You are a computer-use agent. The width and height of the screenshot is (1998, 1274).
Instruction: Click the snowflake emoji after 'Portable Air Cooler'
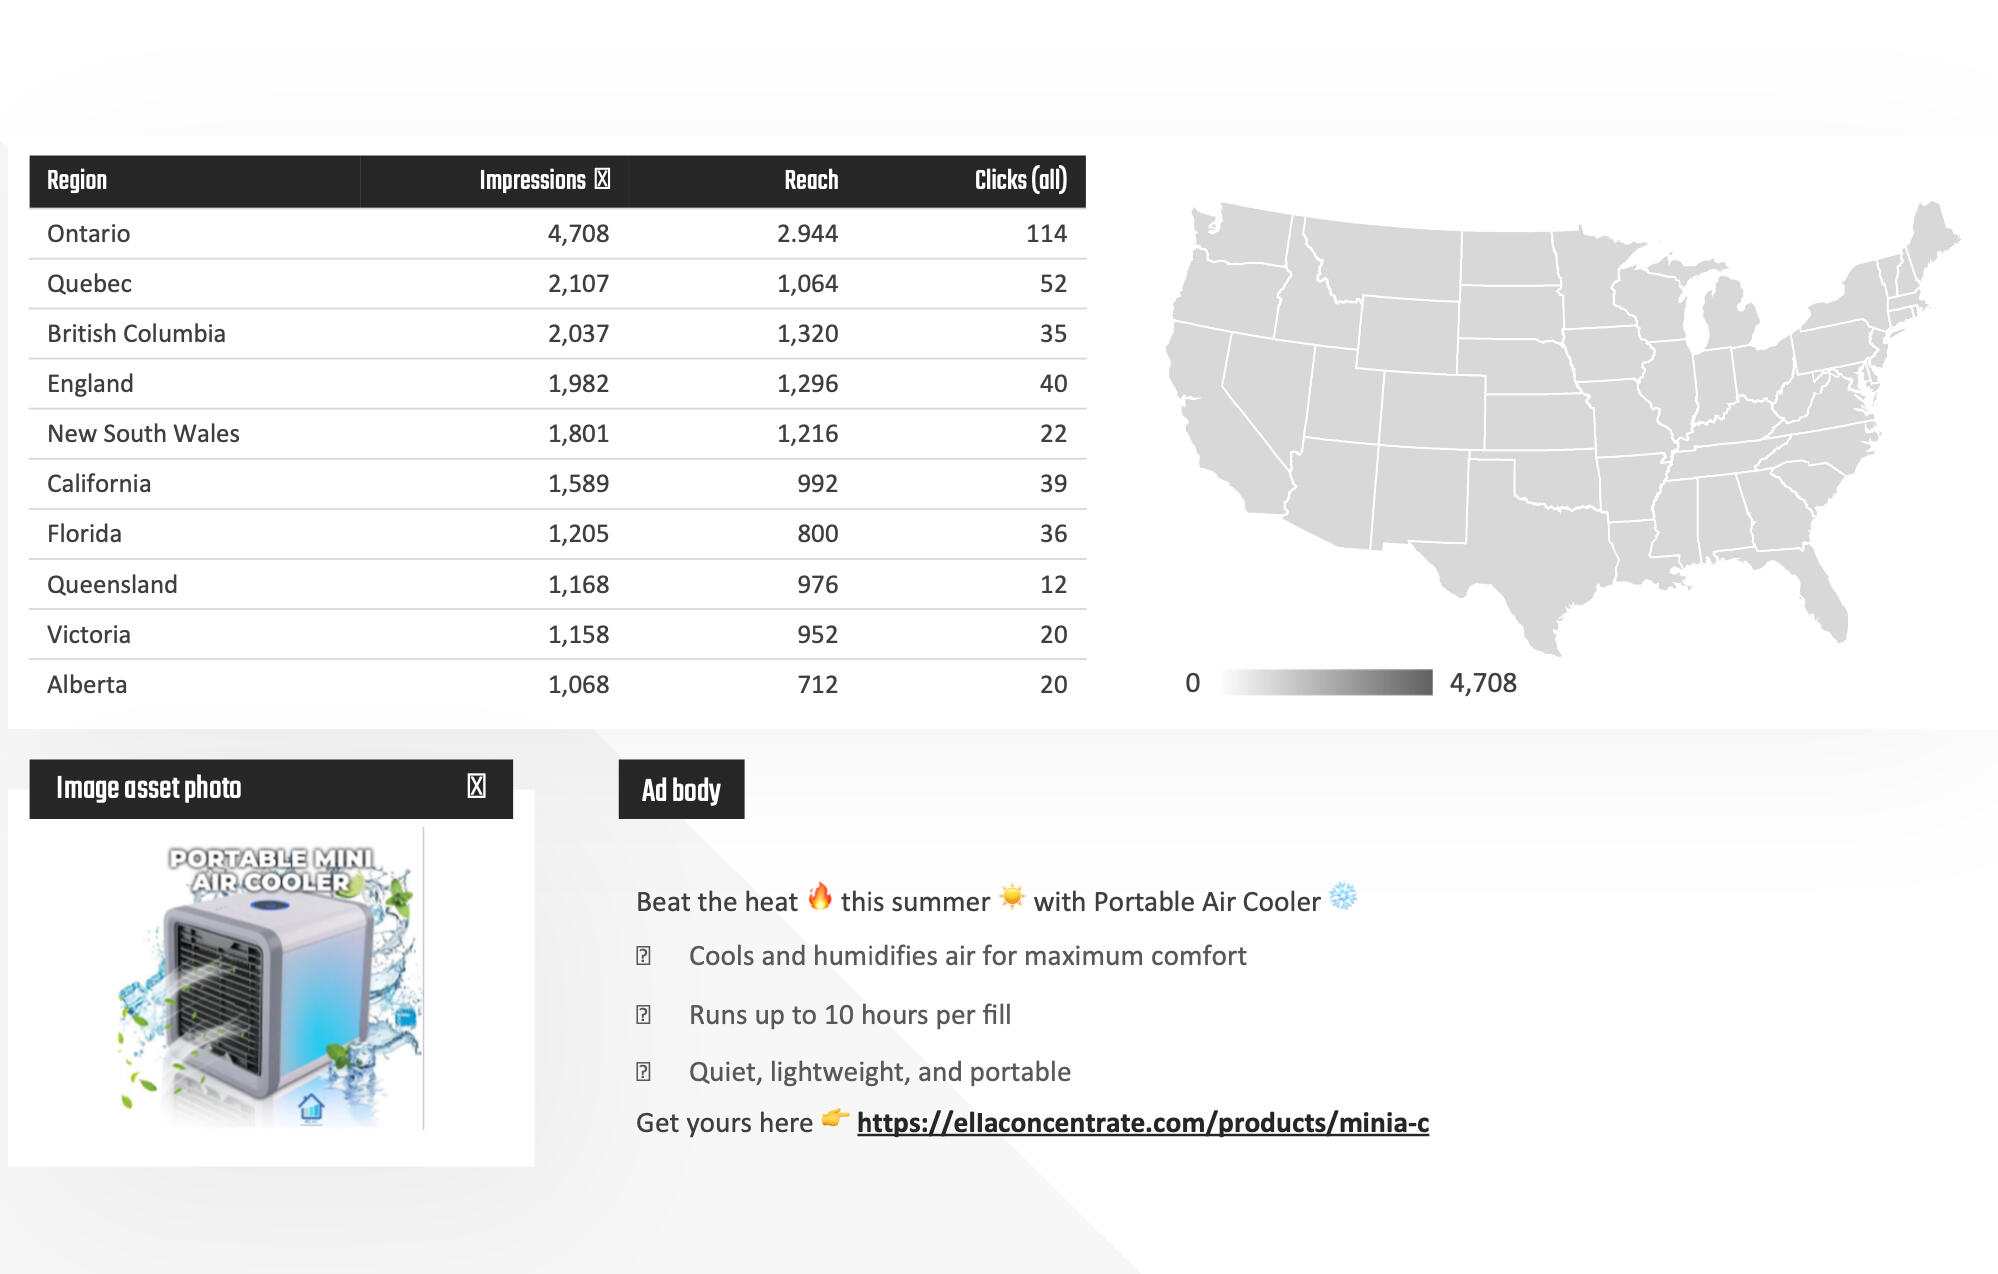pyautogui.click(x=1343, y=897)
